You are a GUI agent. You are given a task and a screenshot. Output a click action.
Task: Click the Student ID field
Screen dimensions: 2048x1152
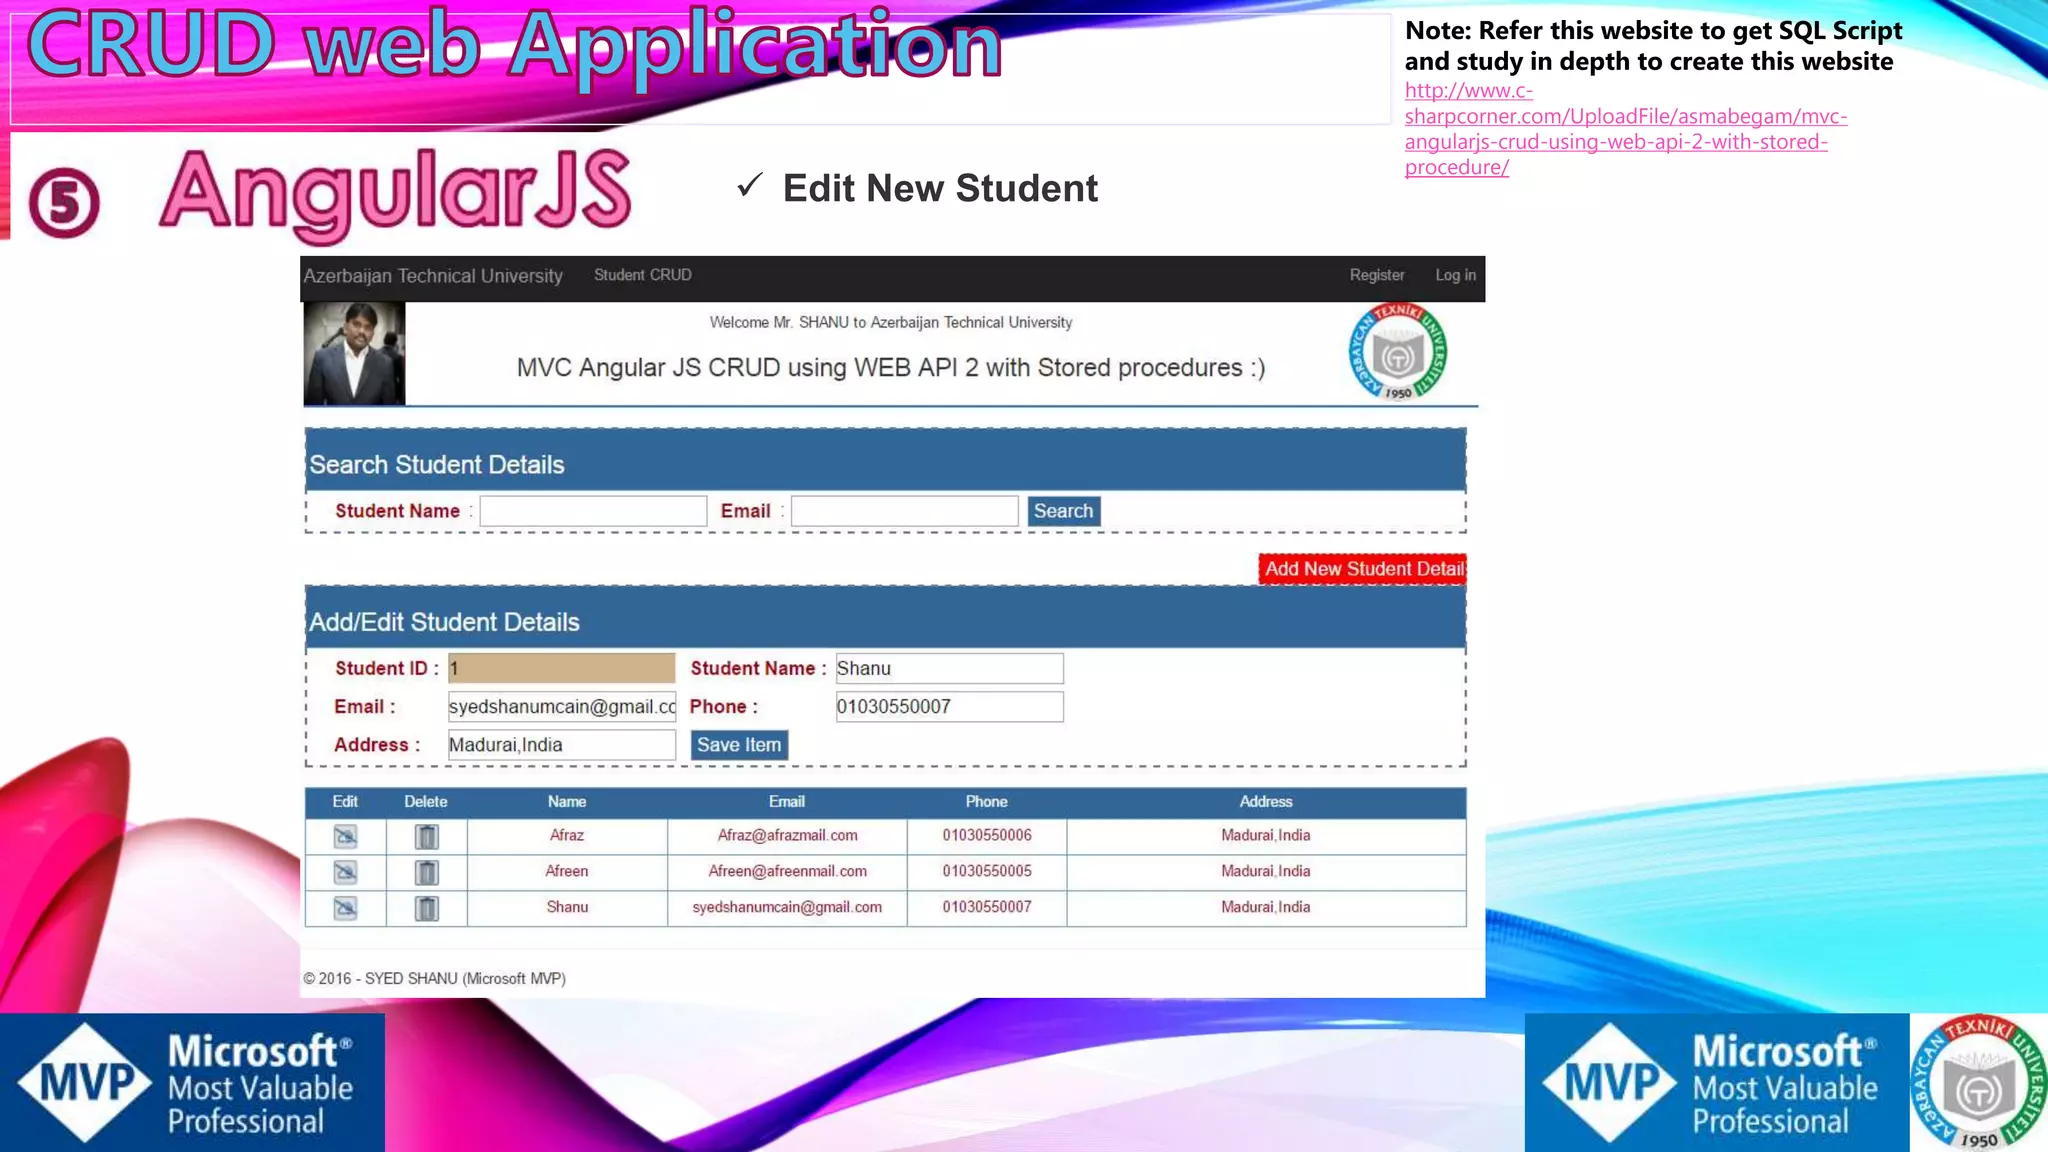(562, 668)
